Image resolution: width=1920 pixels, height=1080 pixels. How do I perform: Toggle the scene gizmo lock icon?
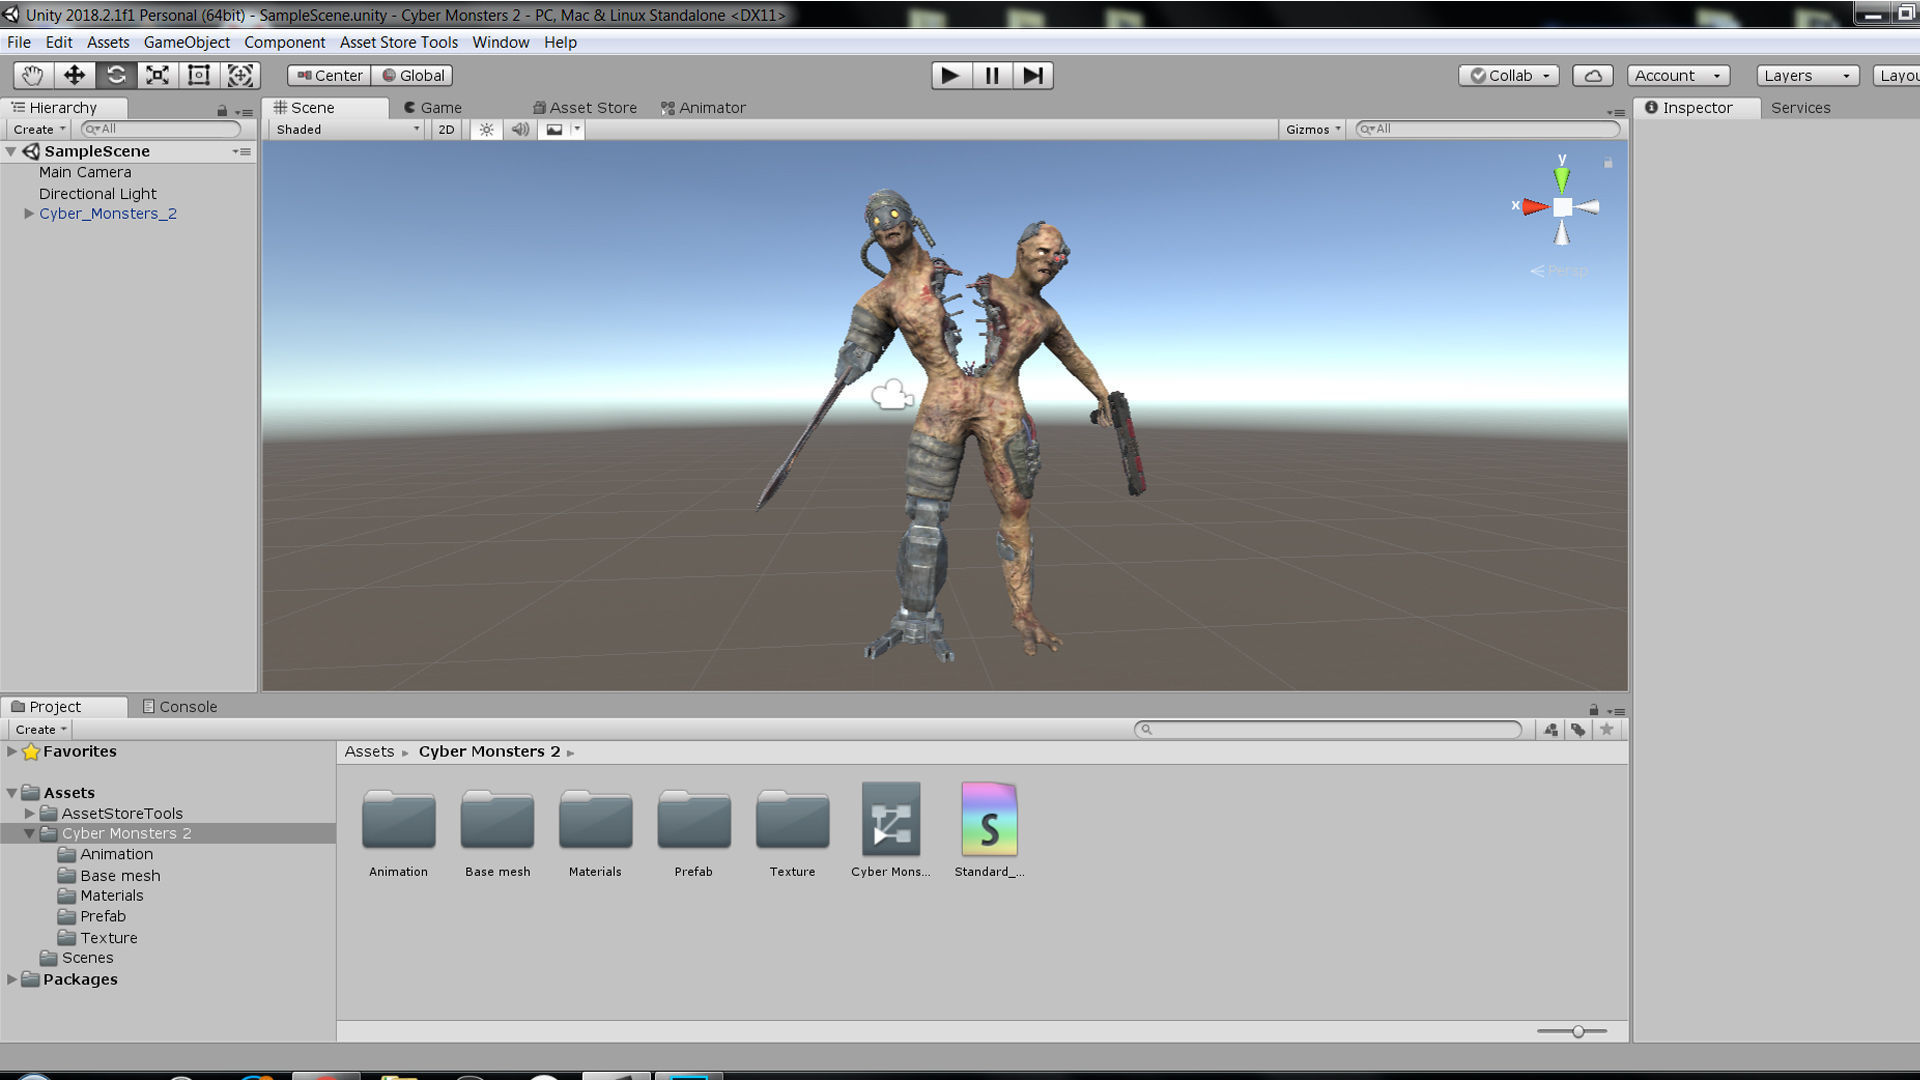coord(1608,162)
